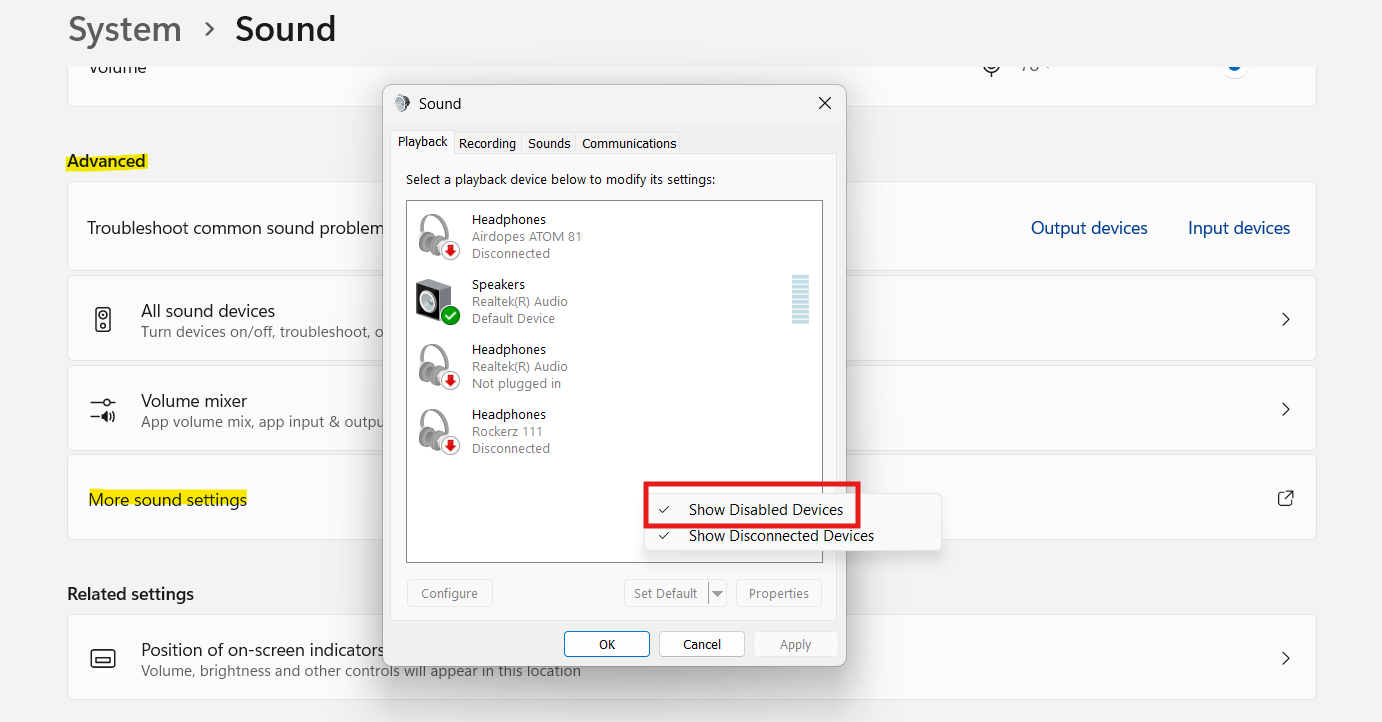Switch to the Recording tab
Image resolution: width=1382 pixels, height=722 pixels.
(x=487, y=143)
